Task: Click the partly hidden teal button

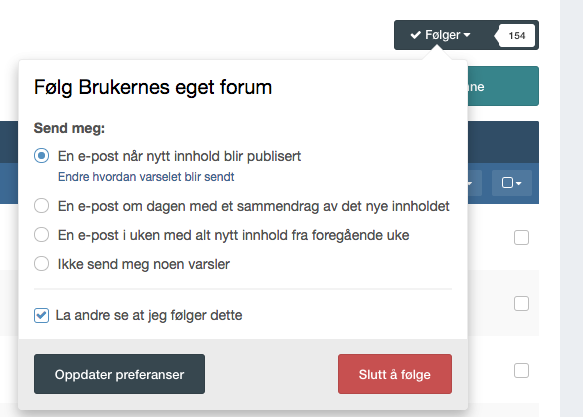Action: (503, 86)
